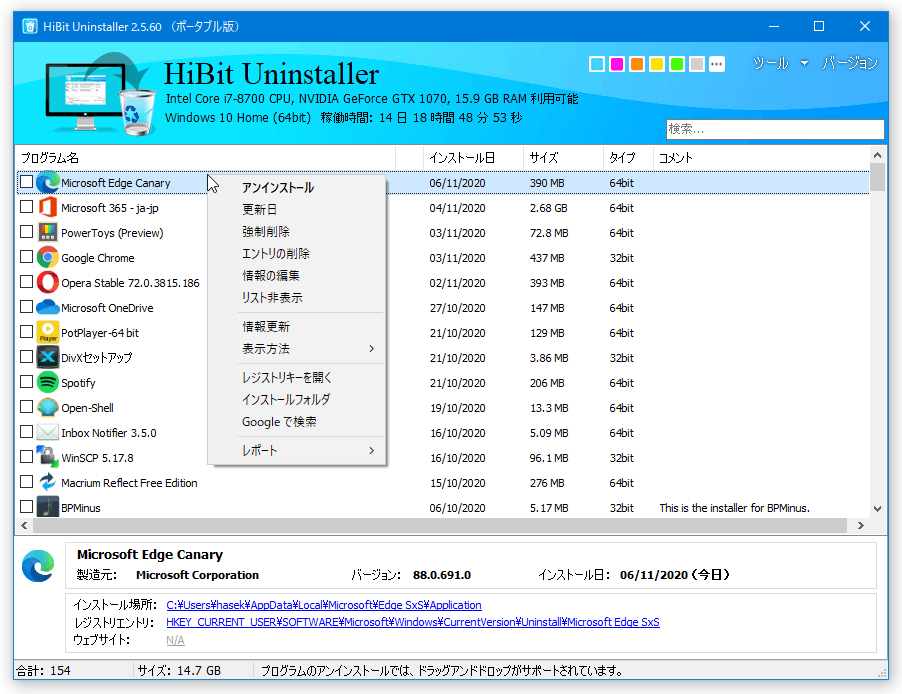Enable the PotPlayer-64 bit checkbox
Image resolution: width=902 pixels, height=694 pixels.
click(26, 332)
